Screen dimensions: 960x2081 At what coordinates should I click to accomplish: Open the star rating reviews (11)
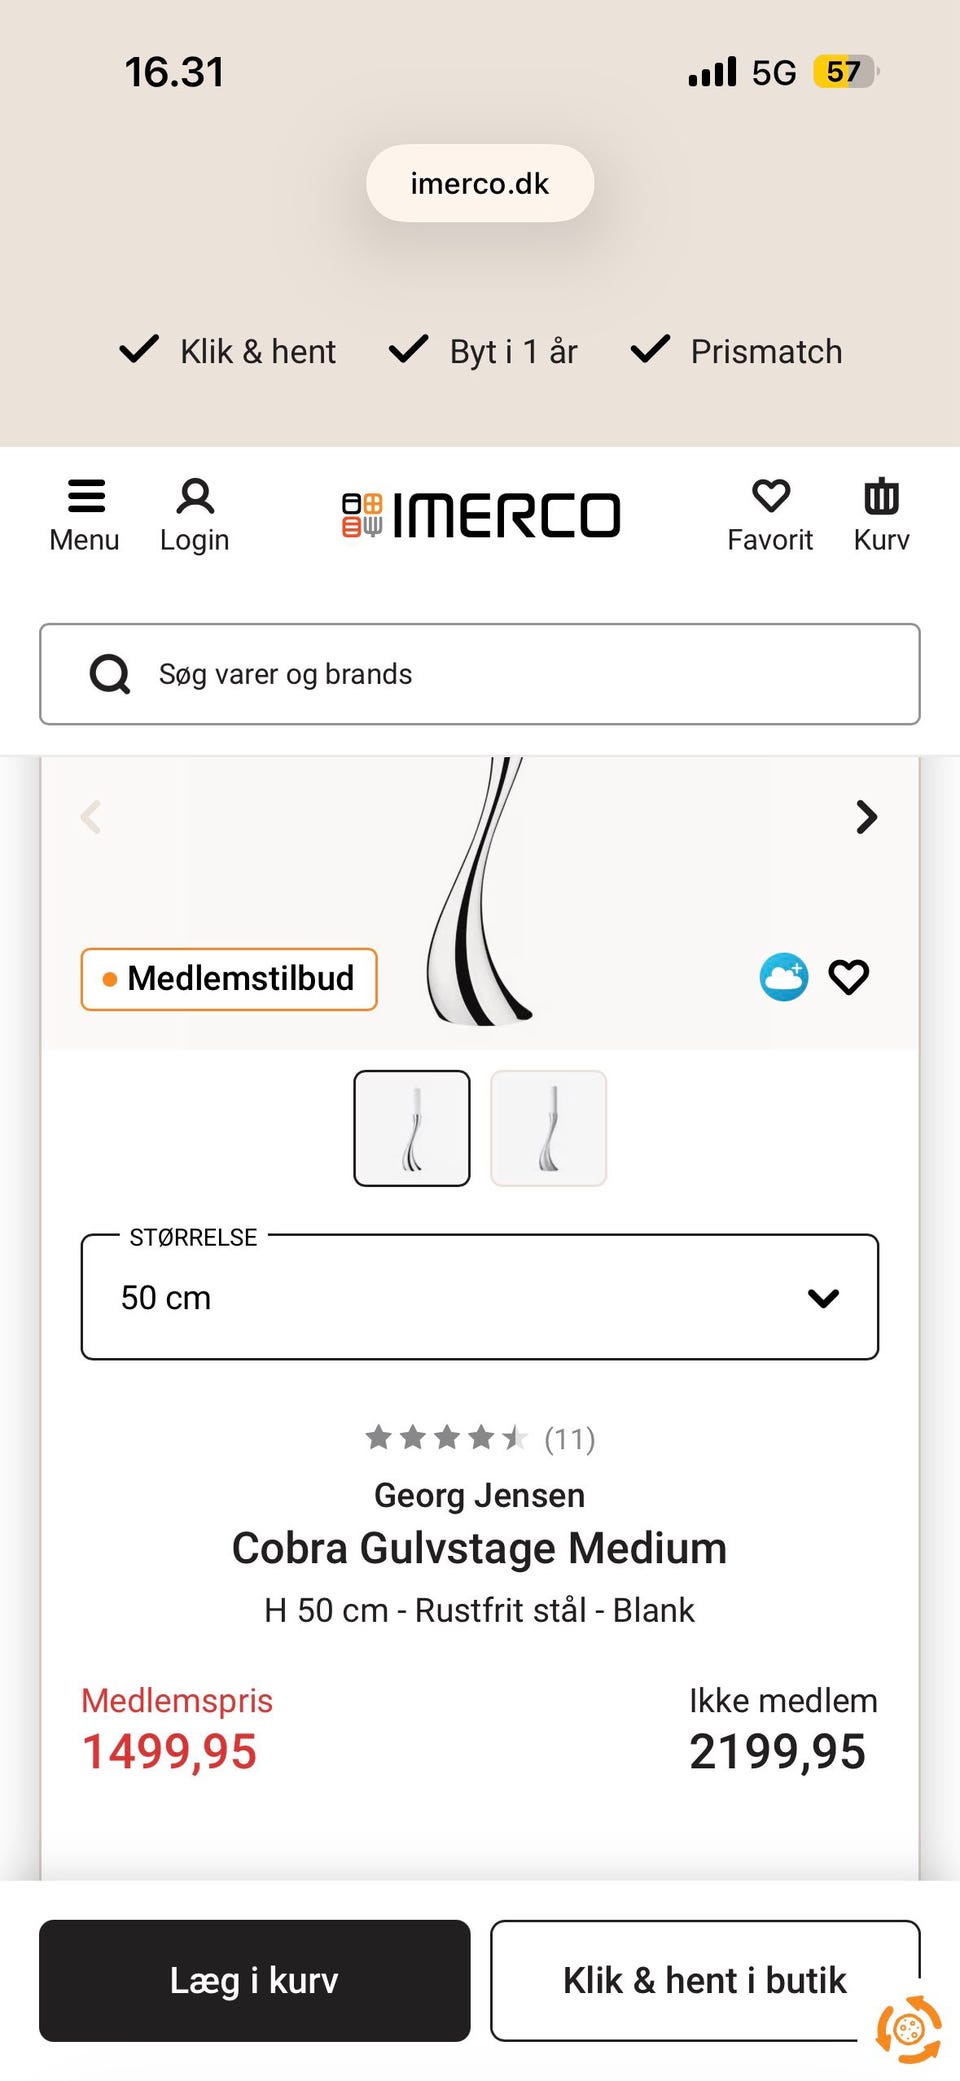point(480,1438)
